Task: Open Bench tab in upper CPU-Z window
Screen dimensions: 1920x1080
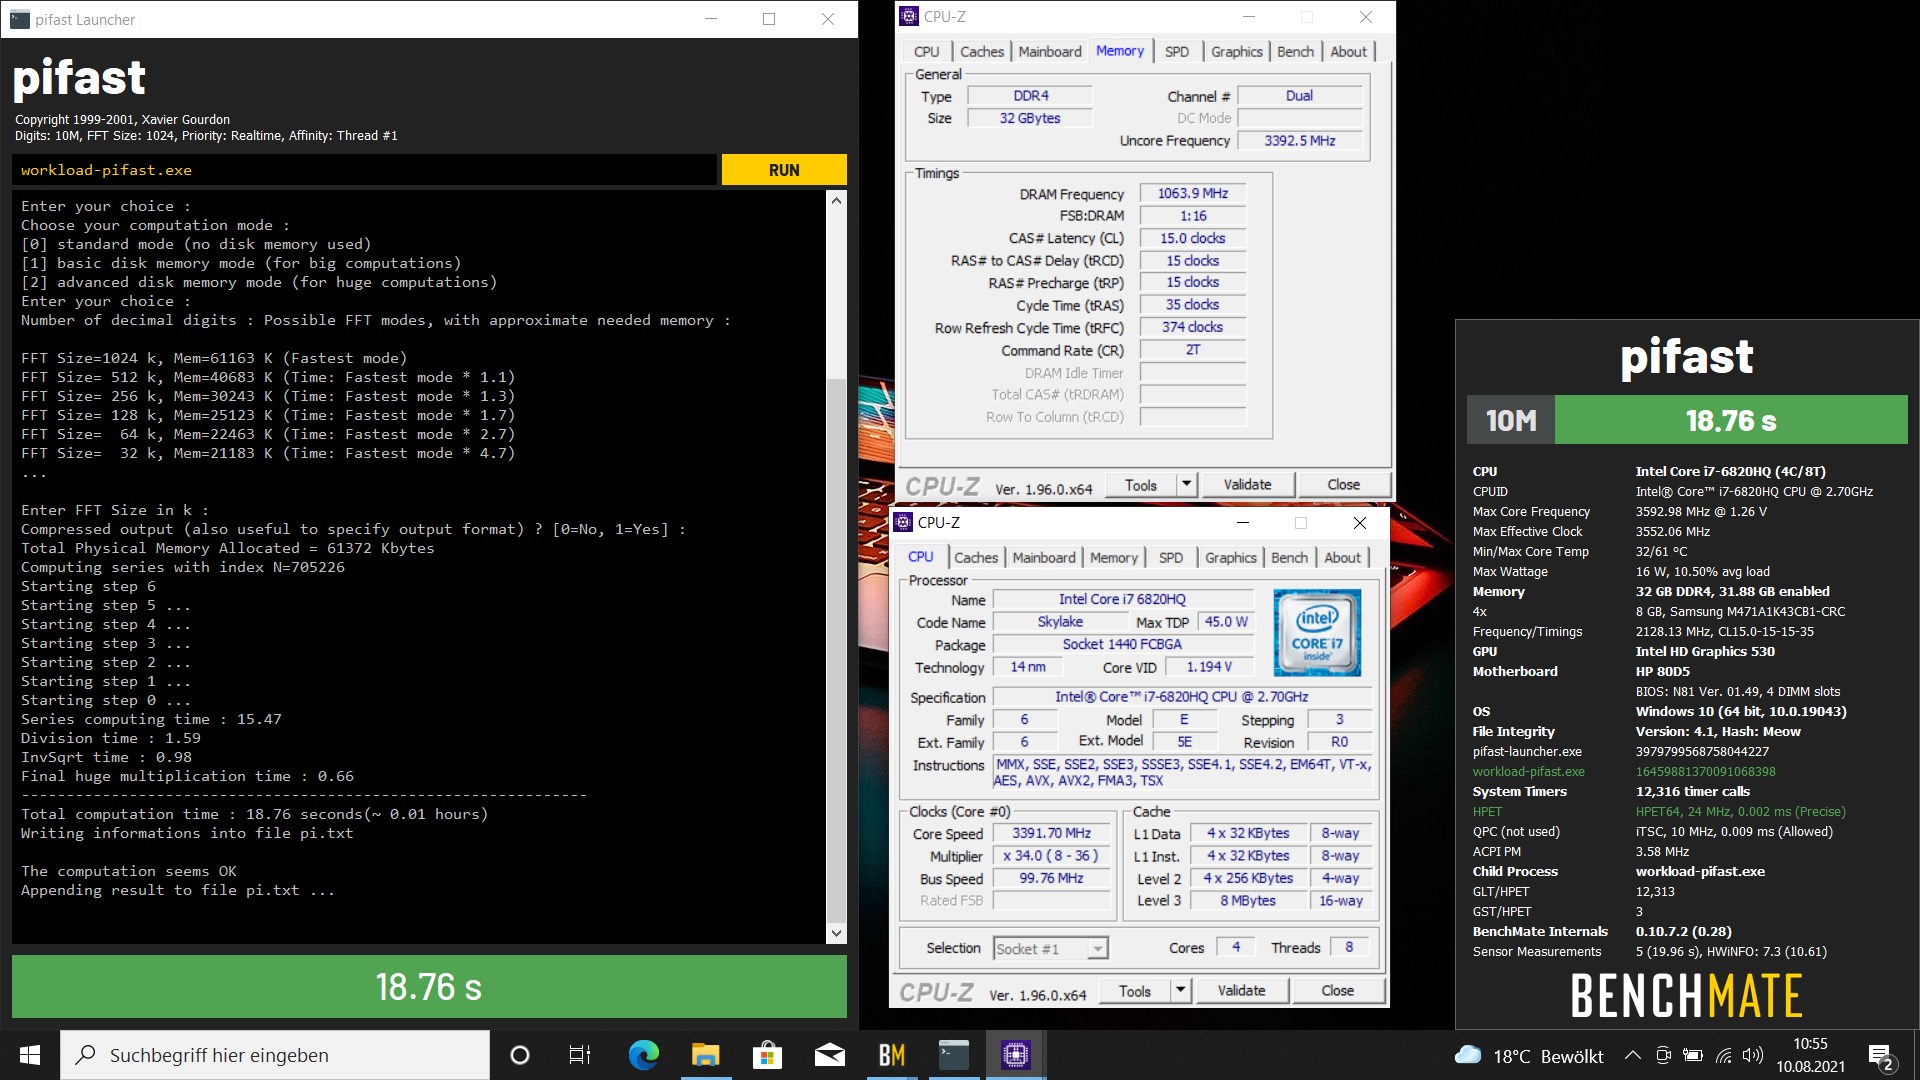Action: tap(1295, 52)
